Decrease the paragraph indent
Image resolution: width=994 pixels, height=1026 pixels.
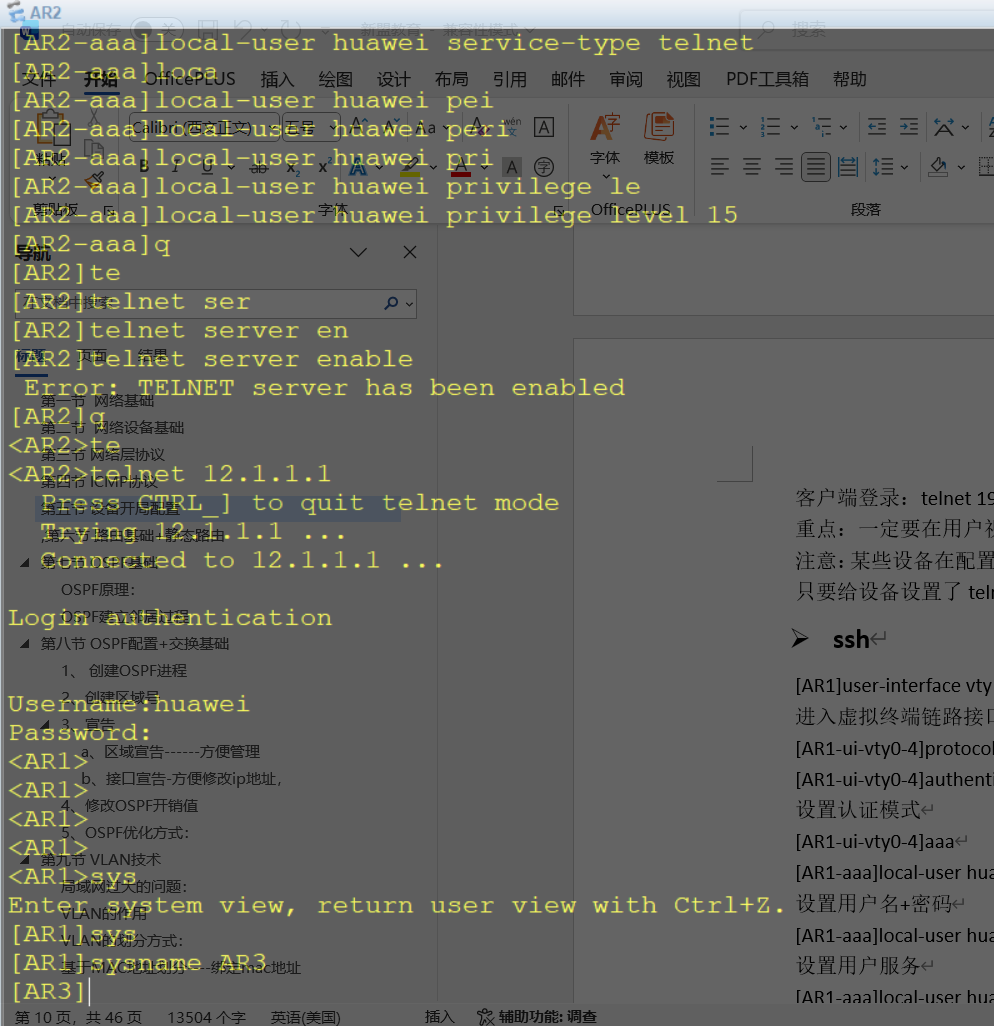pyautogui.click(x=877, y=127)
